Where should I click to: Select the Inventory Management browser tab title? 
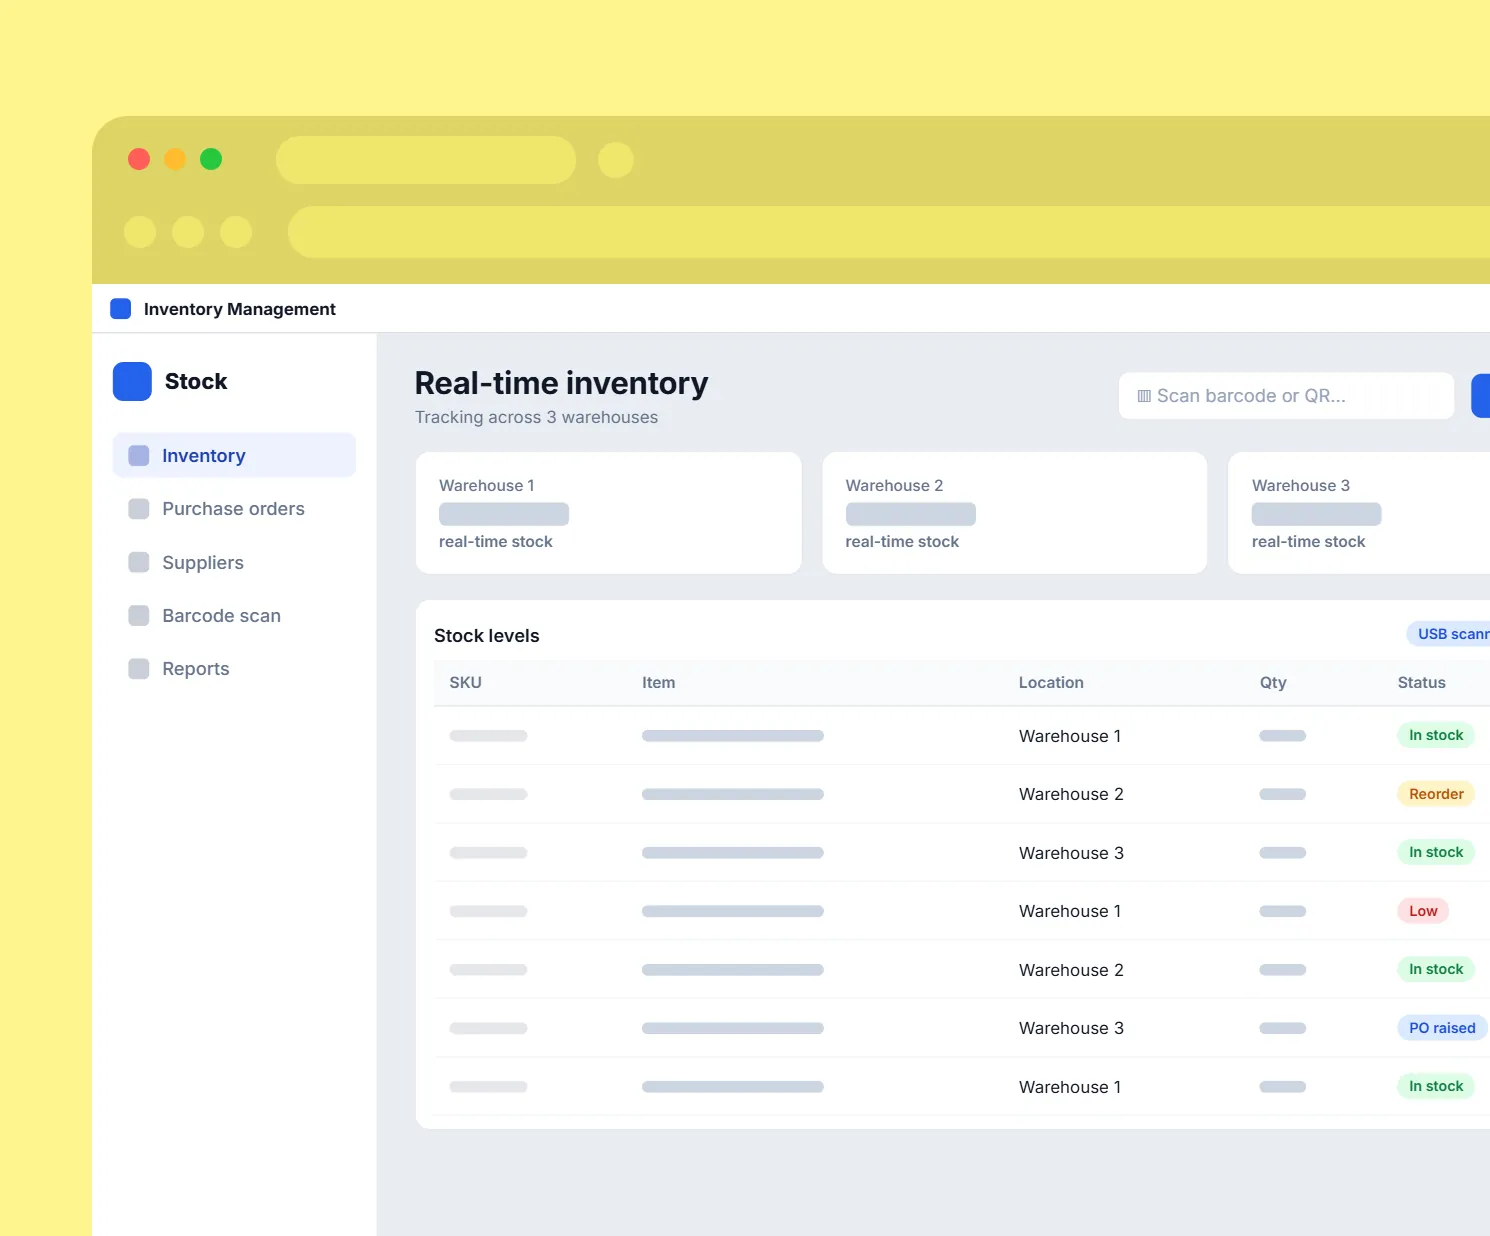(240, 309)
